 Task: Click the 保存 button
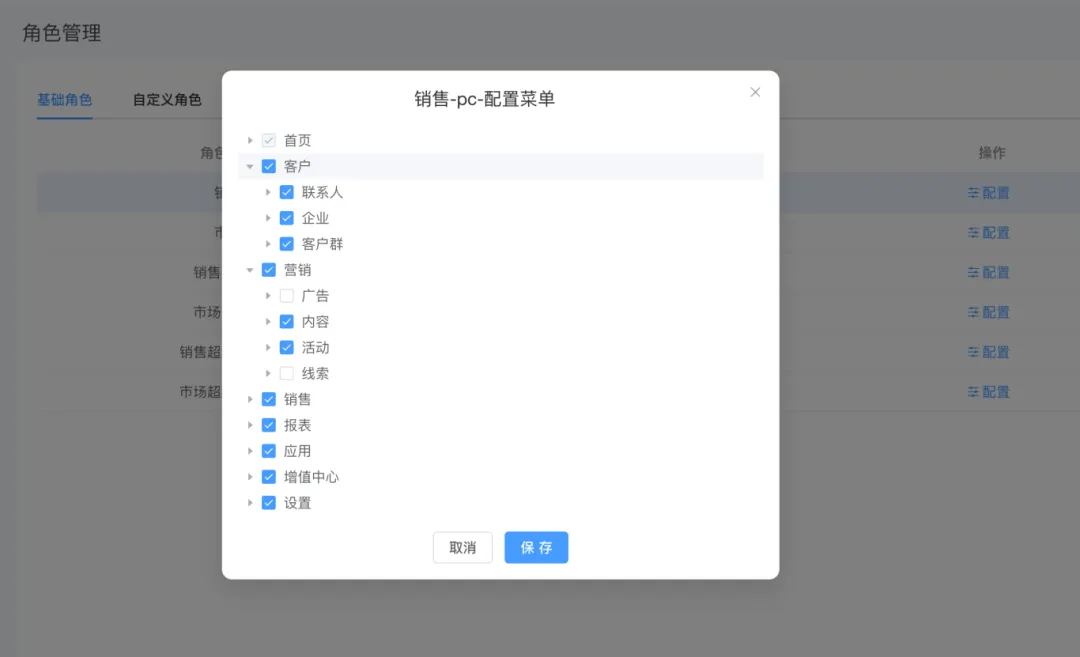tap(536, 548)
